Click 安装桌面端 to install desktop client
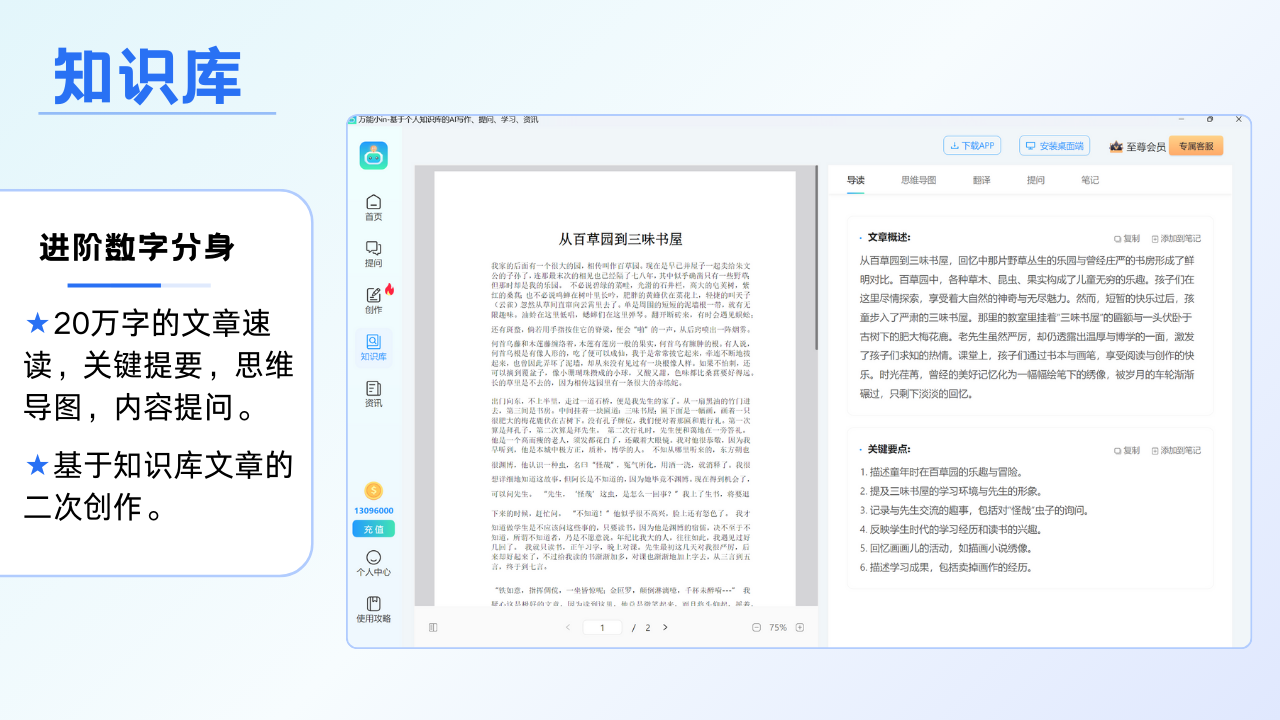Image resolution: width=1280 pixels, height=720 pixels. click(x=1054, y=145)
